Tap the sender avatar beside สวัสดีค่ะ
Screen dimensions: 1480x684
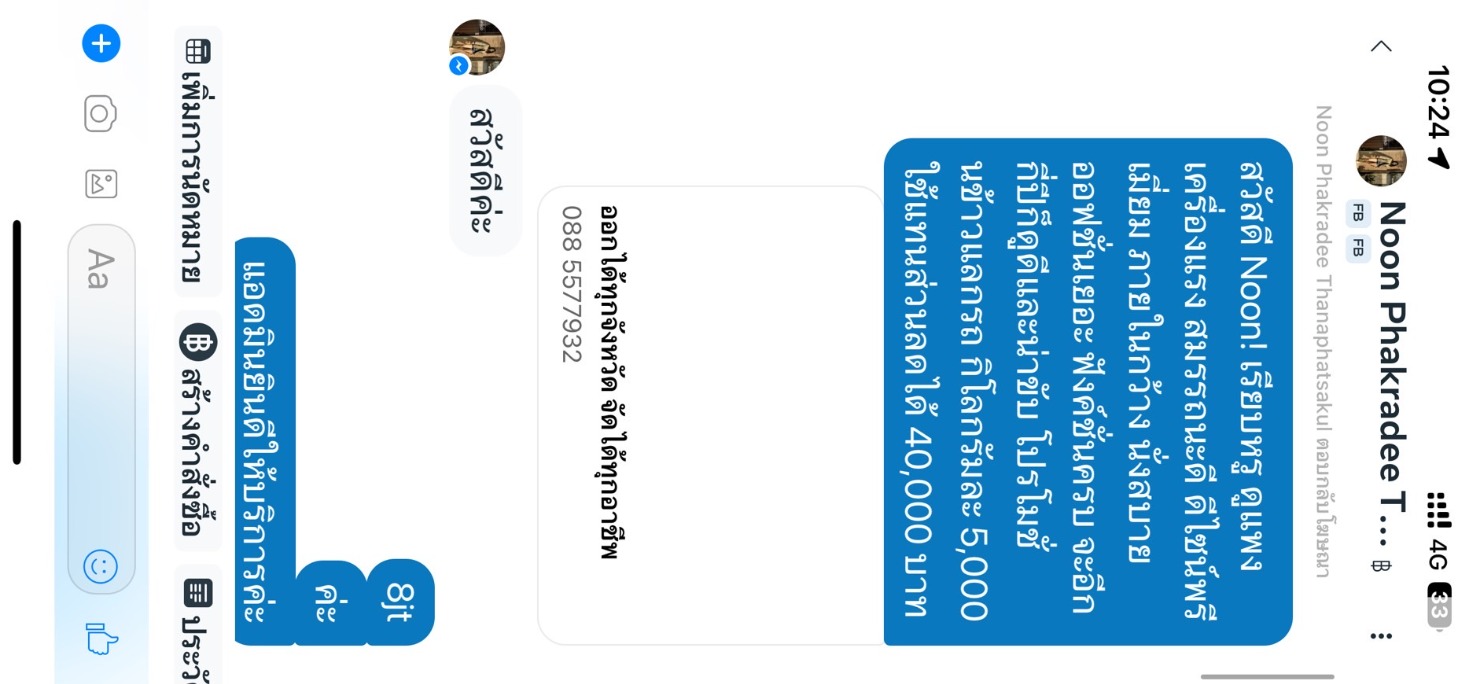tap(477, 47)
